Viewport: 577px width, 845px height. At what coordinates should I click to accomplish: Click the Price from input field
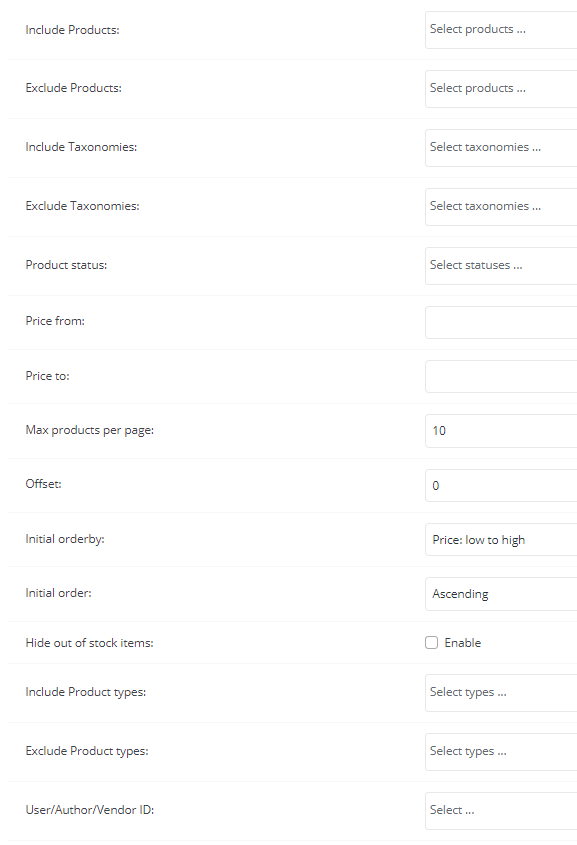pyautogui.click(x=501, y=322)
